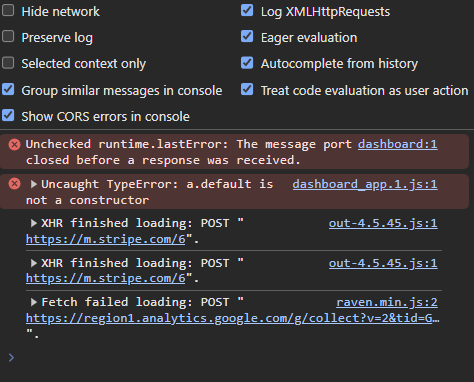Enable the Preserve log checkbox

(x=8, y=36)
